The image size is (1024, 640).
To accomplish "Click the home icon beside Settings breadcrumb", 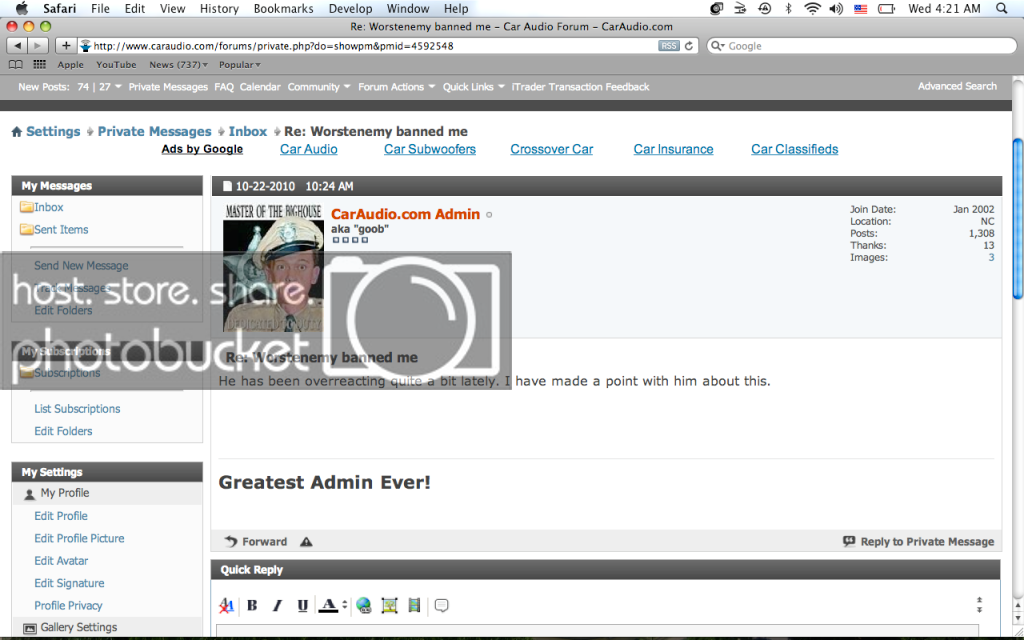I will click(17, 132).
